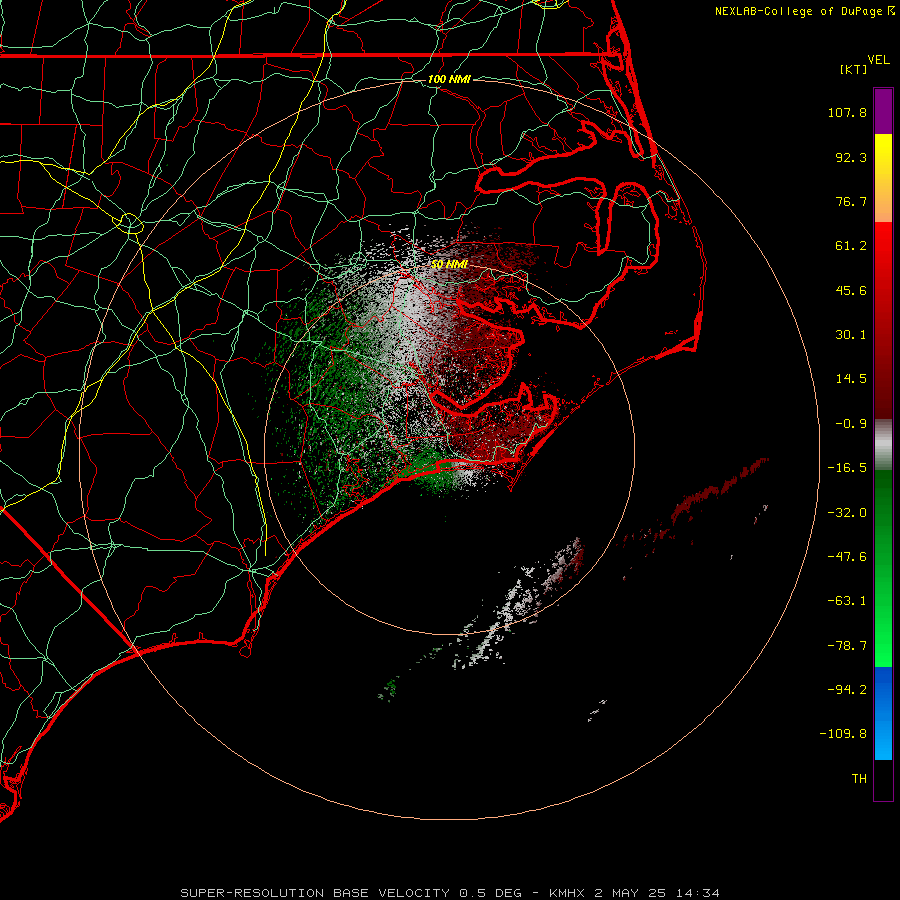Click the -94.2 velocity scale value

point(847,689)
